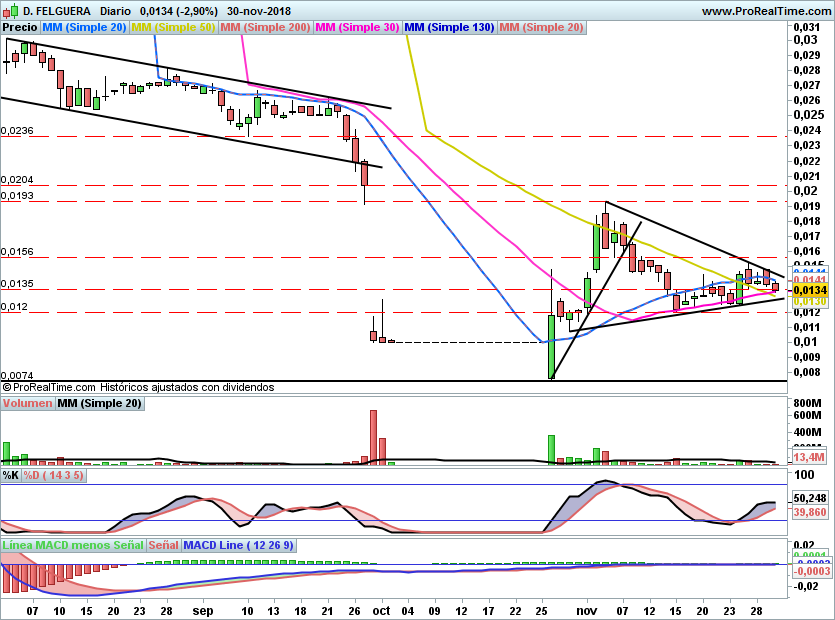Select the 800M volume axis value
The width and height of the screenshot is (835, 620).
coord(807,403)
